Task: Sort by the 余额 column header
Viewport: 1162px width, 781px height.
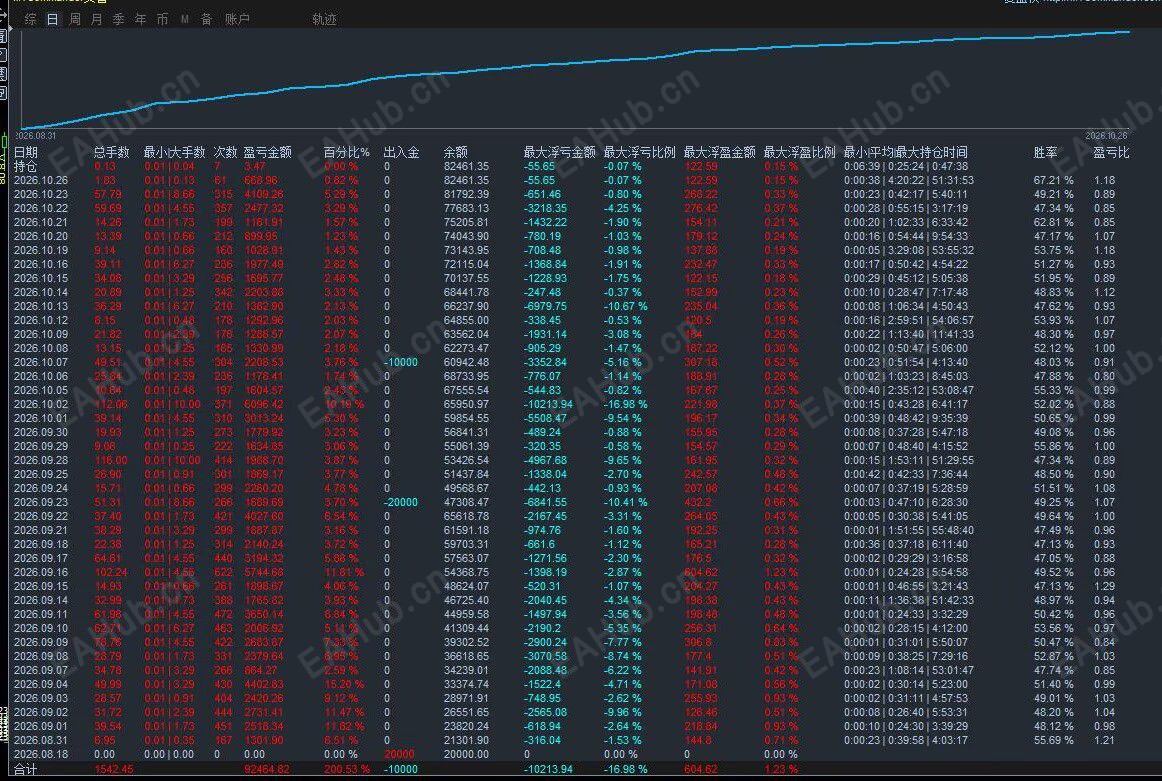Action: [x=456, y=152]
